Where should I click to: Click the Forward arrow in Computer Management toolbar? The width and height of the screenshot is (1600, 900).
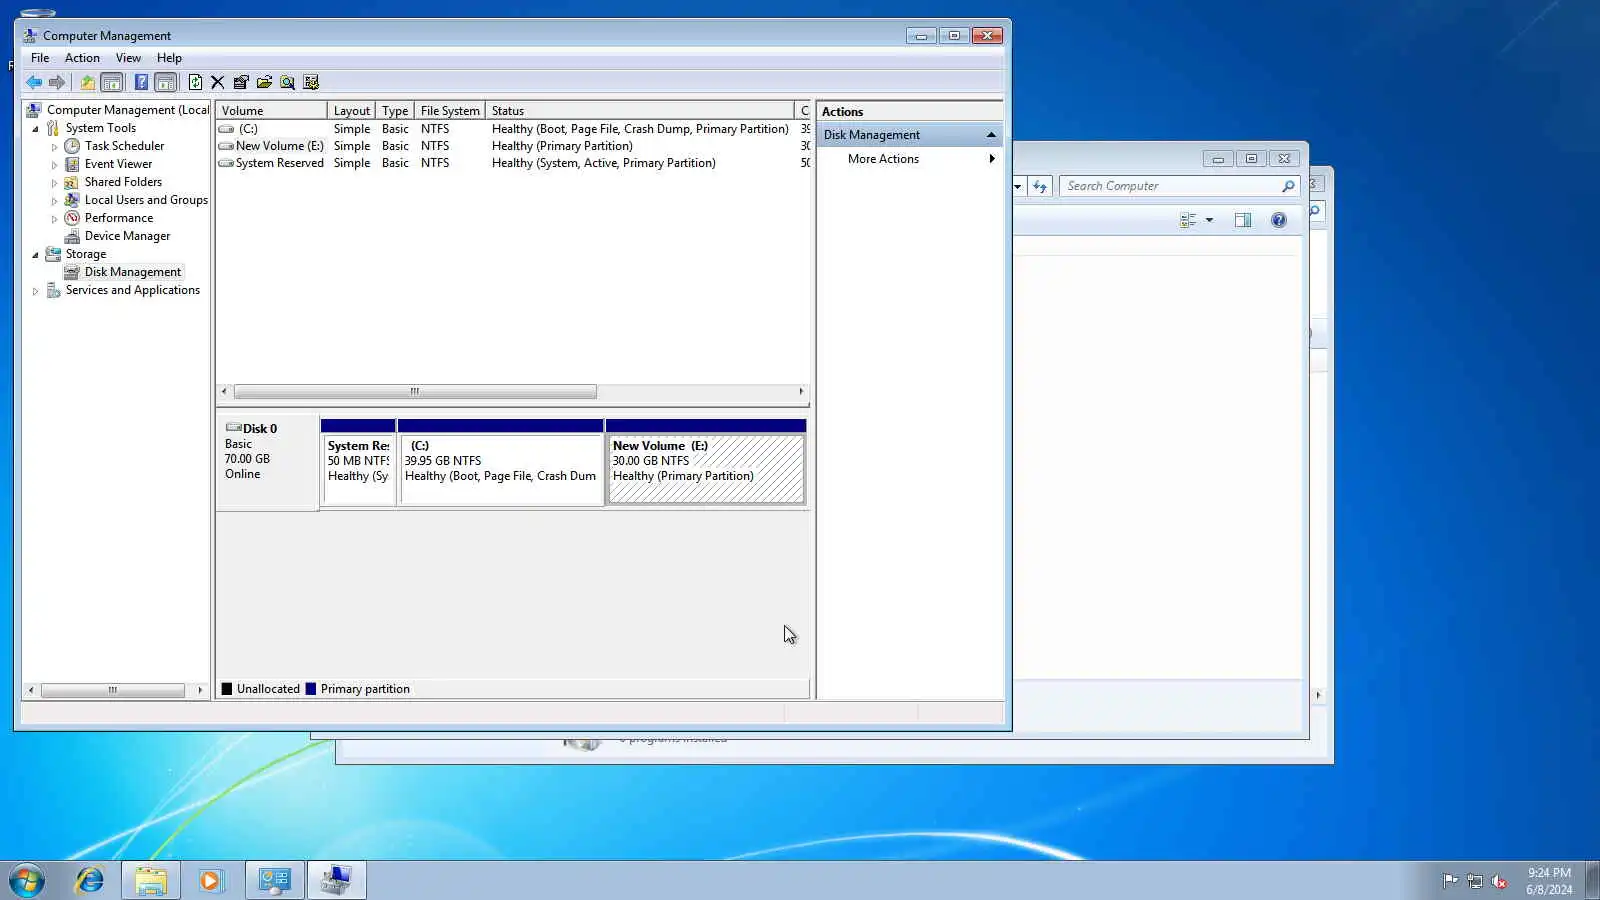pos(57,82)
